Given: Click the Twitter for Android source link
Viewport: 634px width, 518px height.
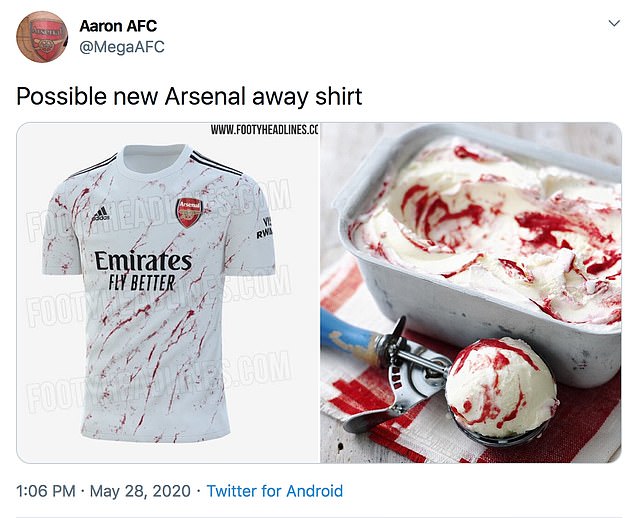Looking at the screenshot, I should (x=275, y=491).
